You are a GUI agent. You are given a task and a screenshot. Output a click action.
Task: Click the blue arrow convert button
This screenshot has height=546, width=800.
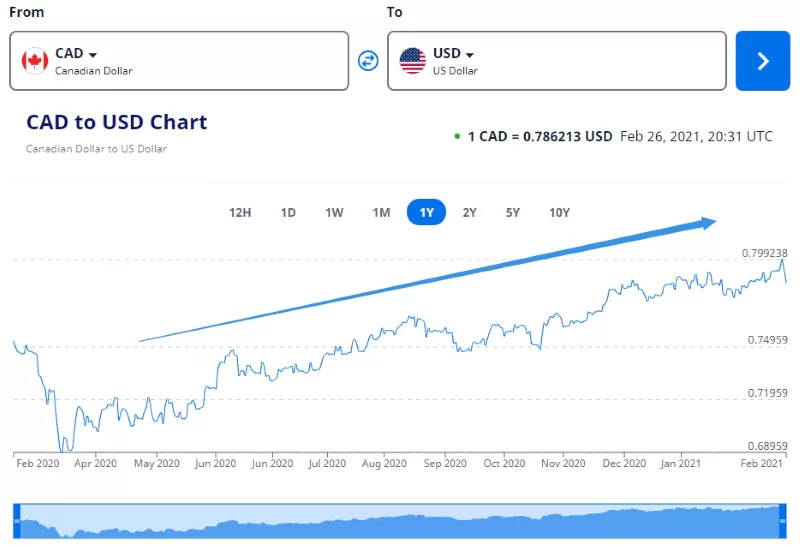point(763,61)
